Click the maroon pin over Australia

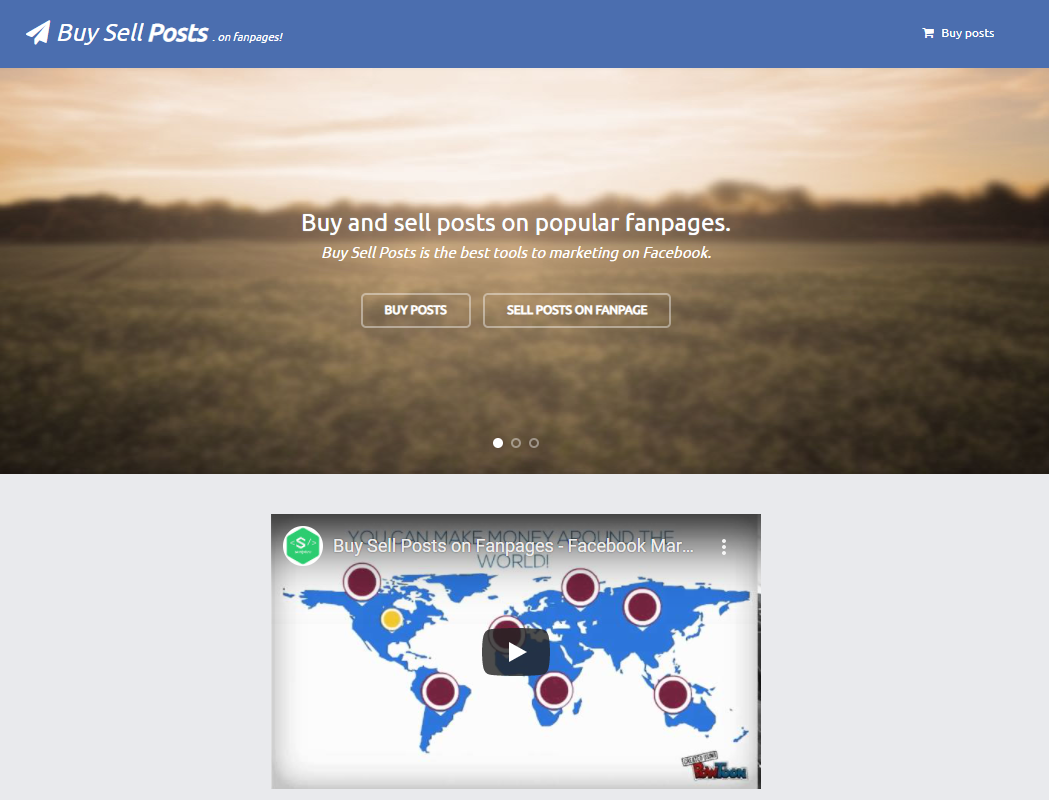[x=672, y=694]
